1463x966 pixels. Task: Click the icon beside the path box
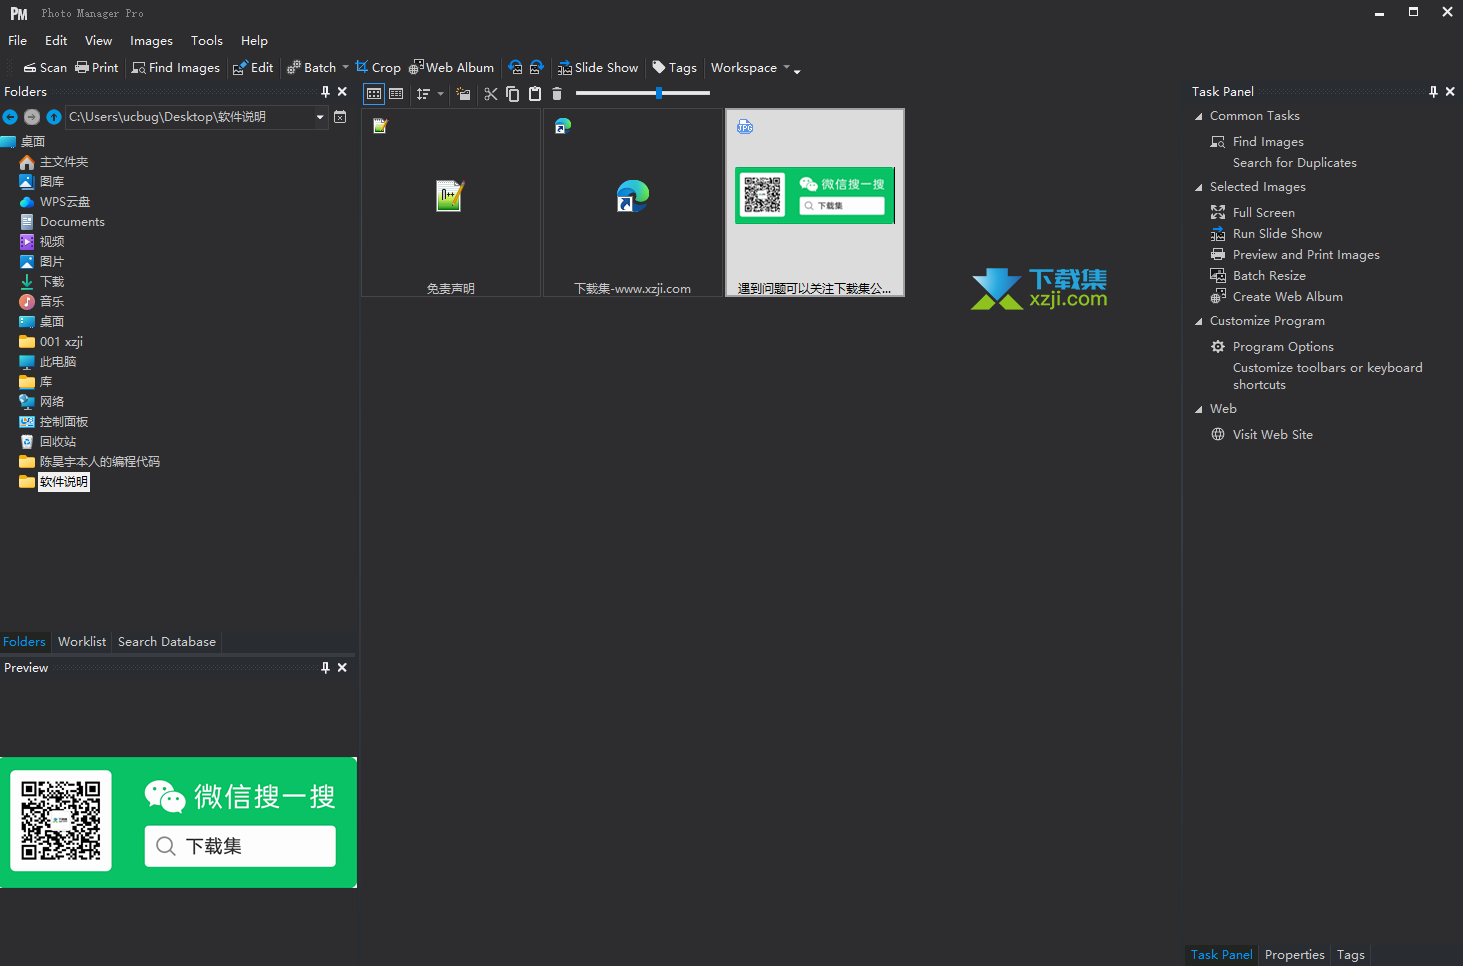[340, 117]
